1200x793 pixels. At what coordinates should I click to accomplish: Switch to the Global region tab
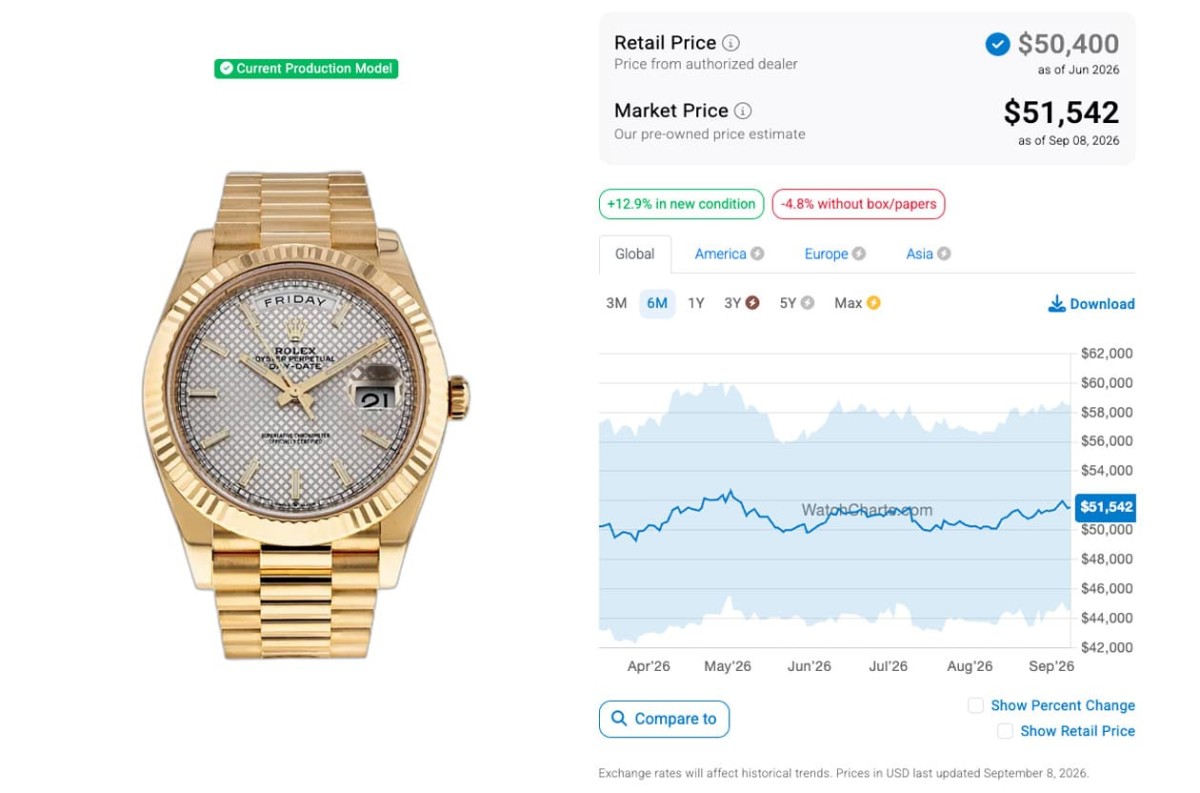click(x=635, y=254)
